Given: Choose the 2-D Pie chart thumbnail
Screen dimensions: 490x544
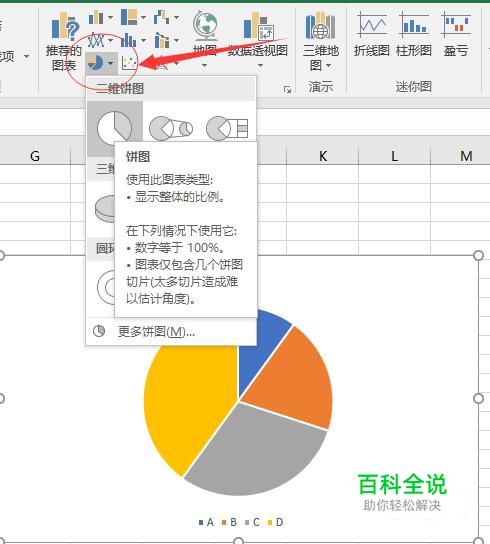Looking at the screenshot, I should pyautogui.click(x=115, y=128).
